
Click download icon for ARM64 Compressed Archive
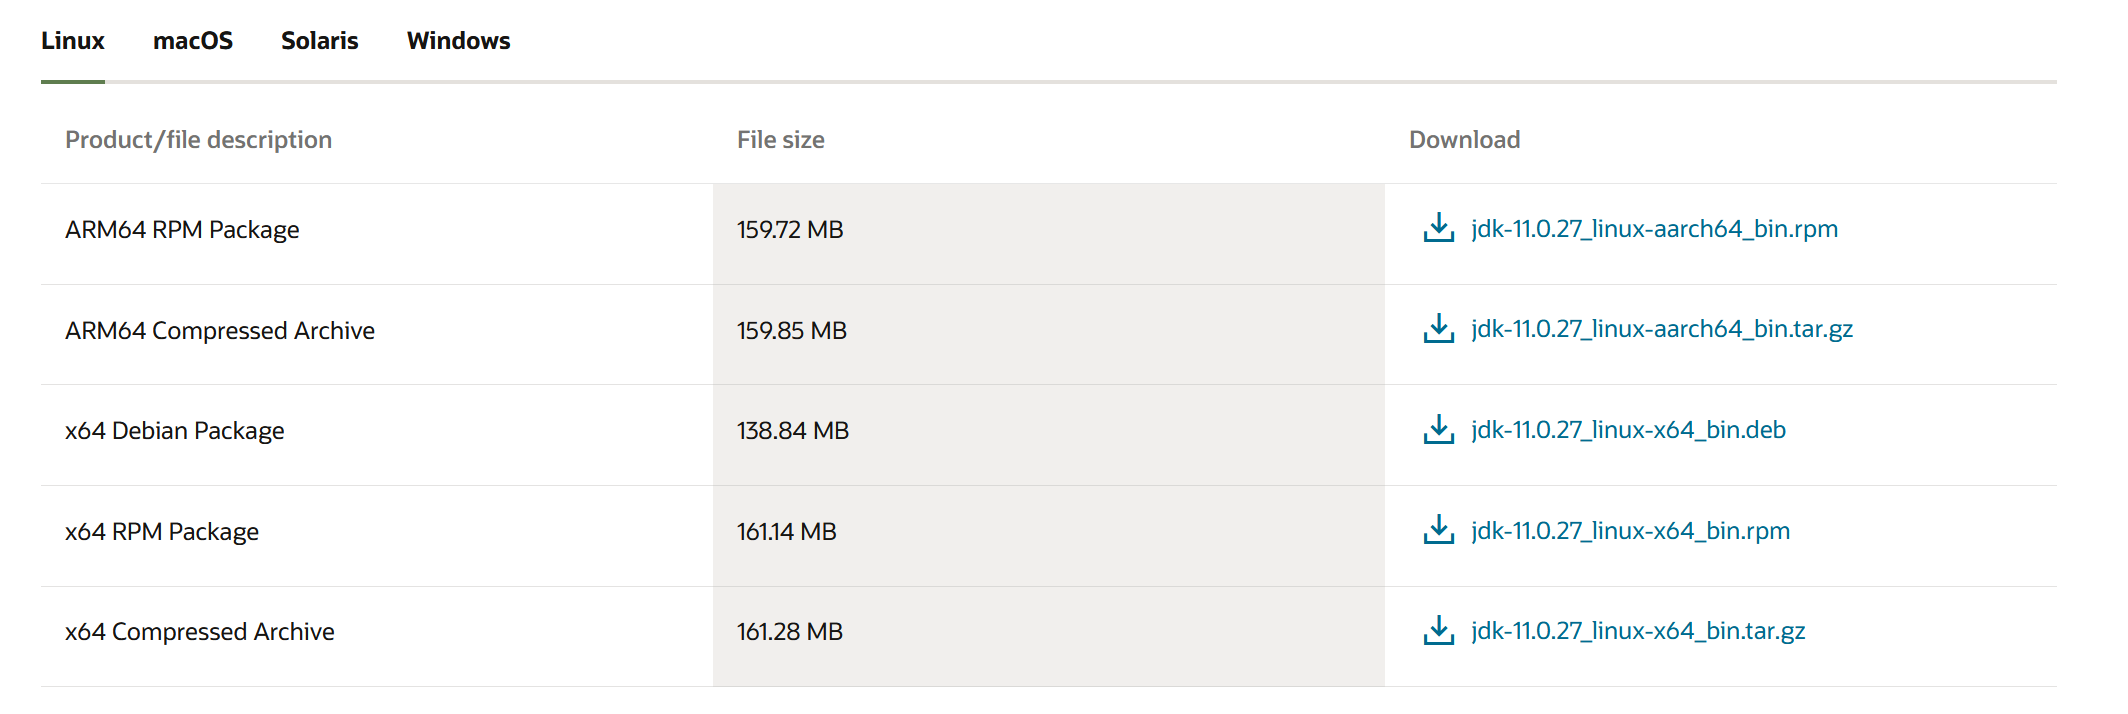click(1438, 328)
